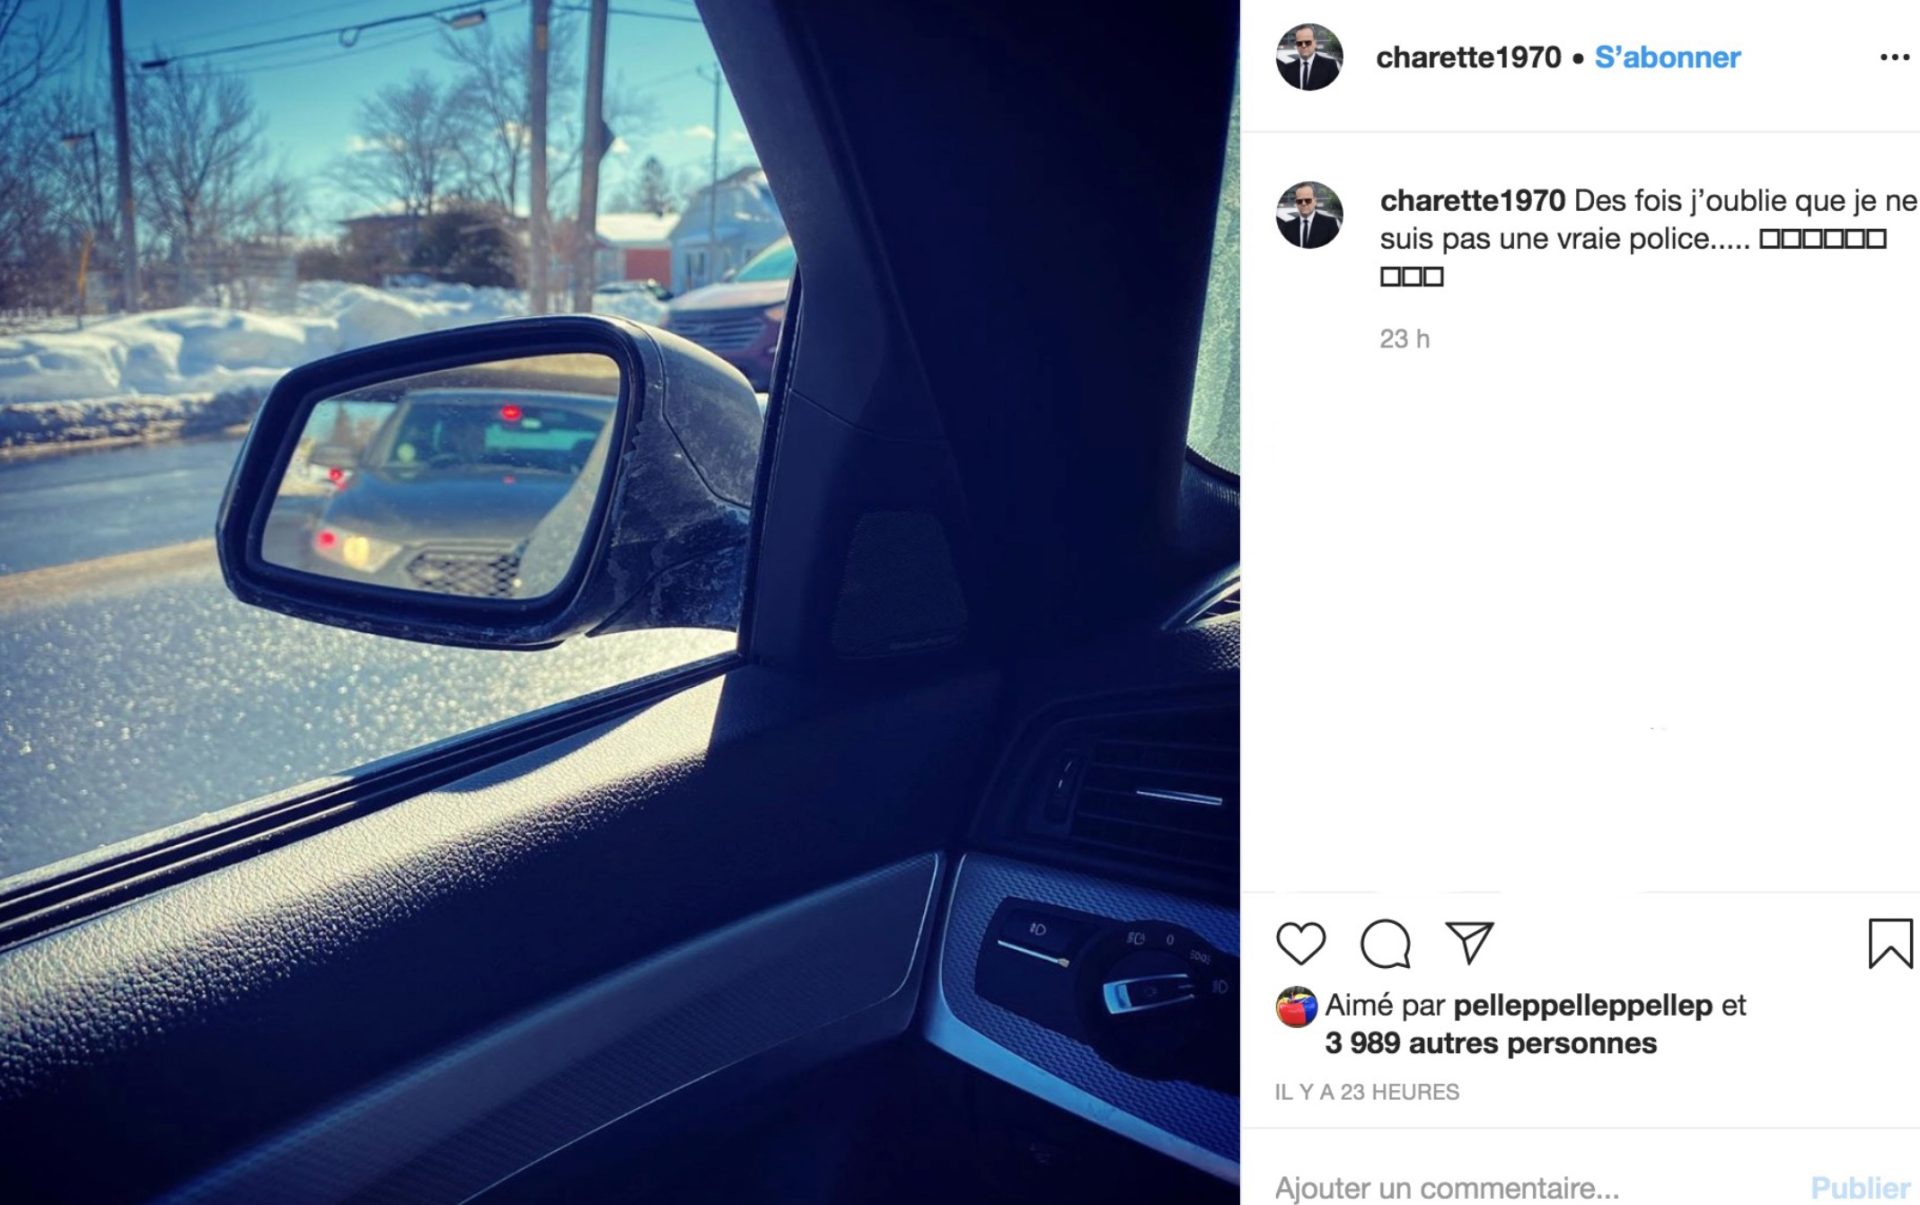Click the small liker avatar icon
This screenshot has height=1205, width=1920.
[1296, 1007]
